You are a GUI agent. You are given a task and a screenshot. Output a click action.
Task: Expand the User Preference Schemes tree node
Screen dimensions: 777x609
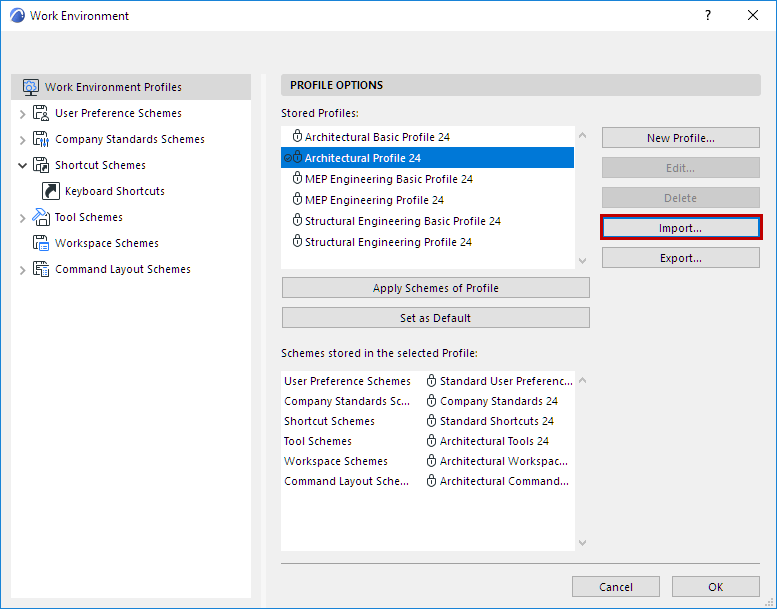click(x=23, y=114)
